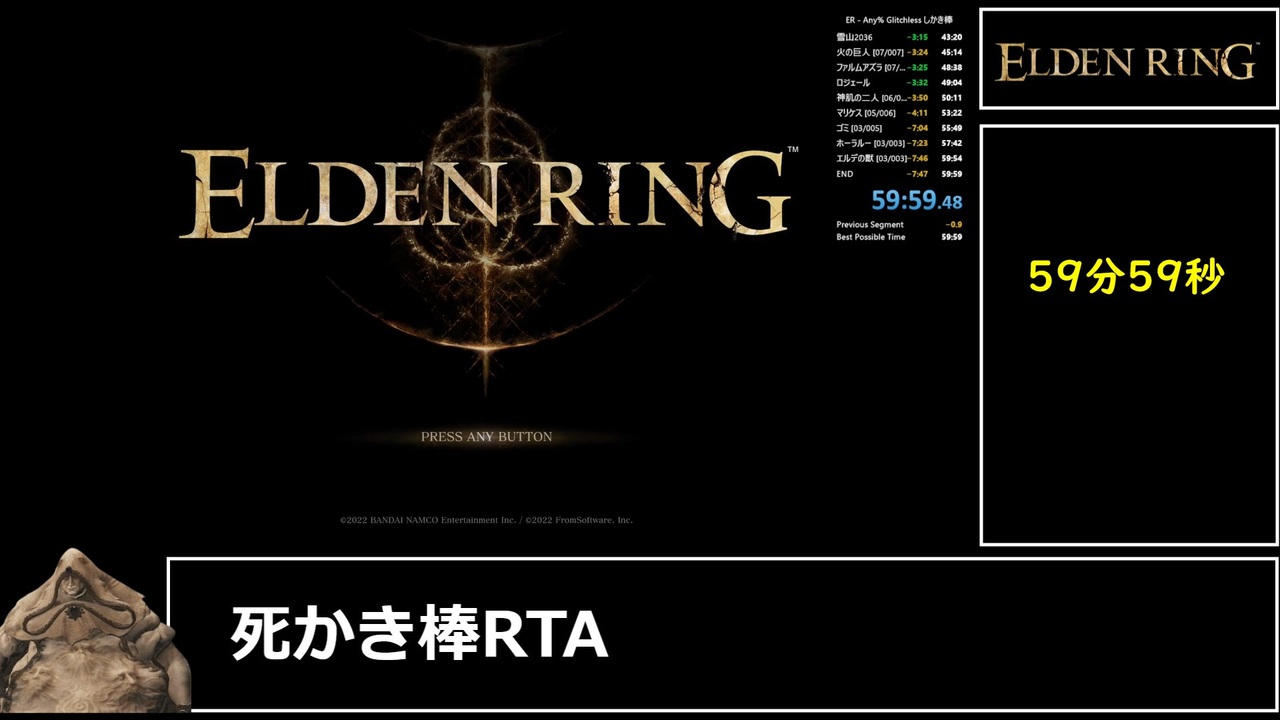1280x720 pixels.
Task: Click the 50:11 split time
Action: pos(952,98)
